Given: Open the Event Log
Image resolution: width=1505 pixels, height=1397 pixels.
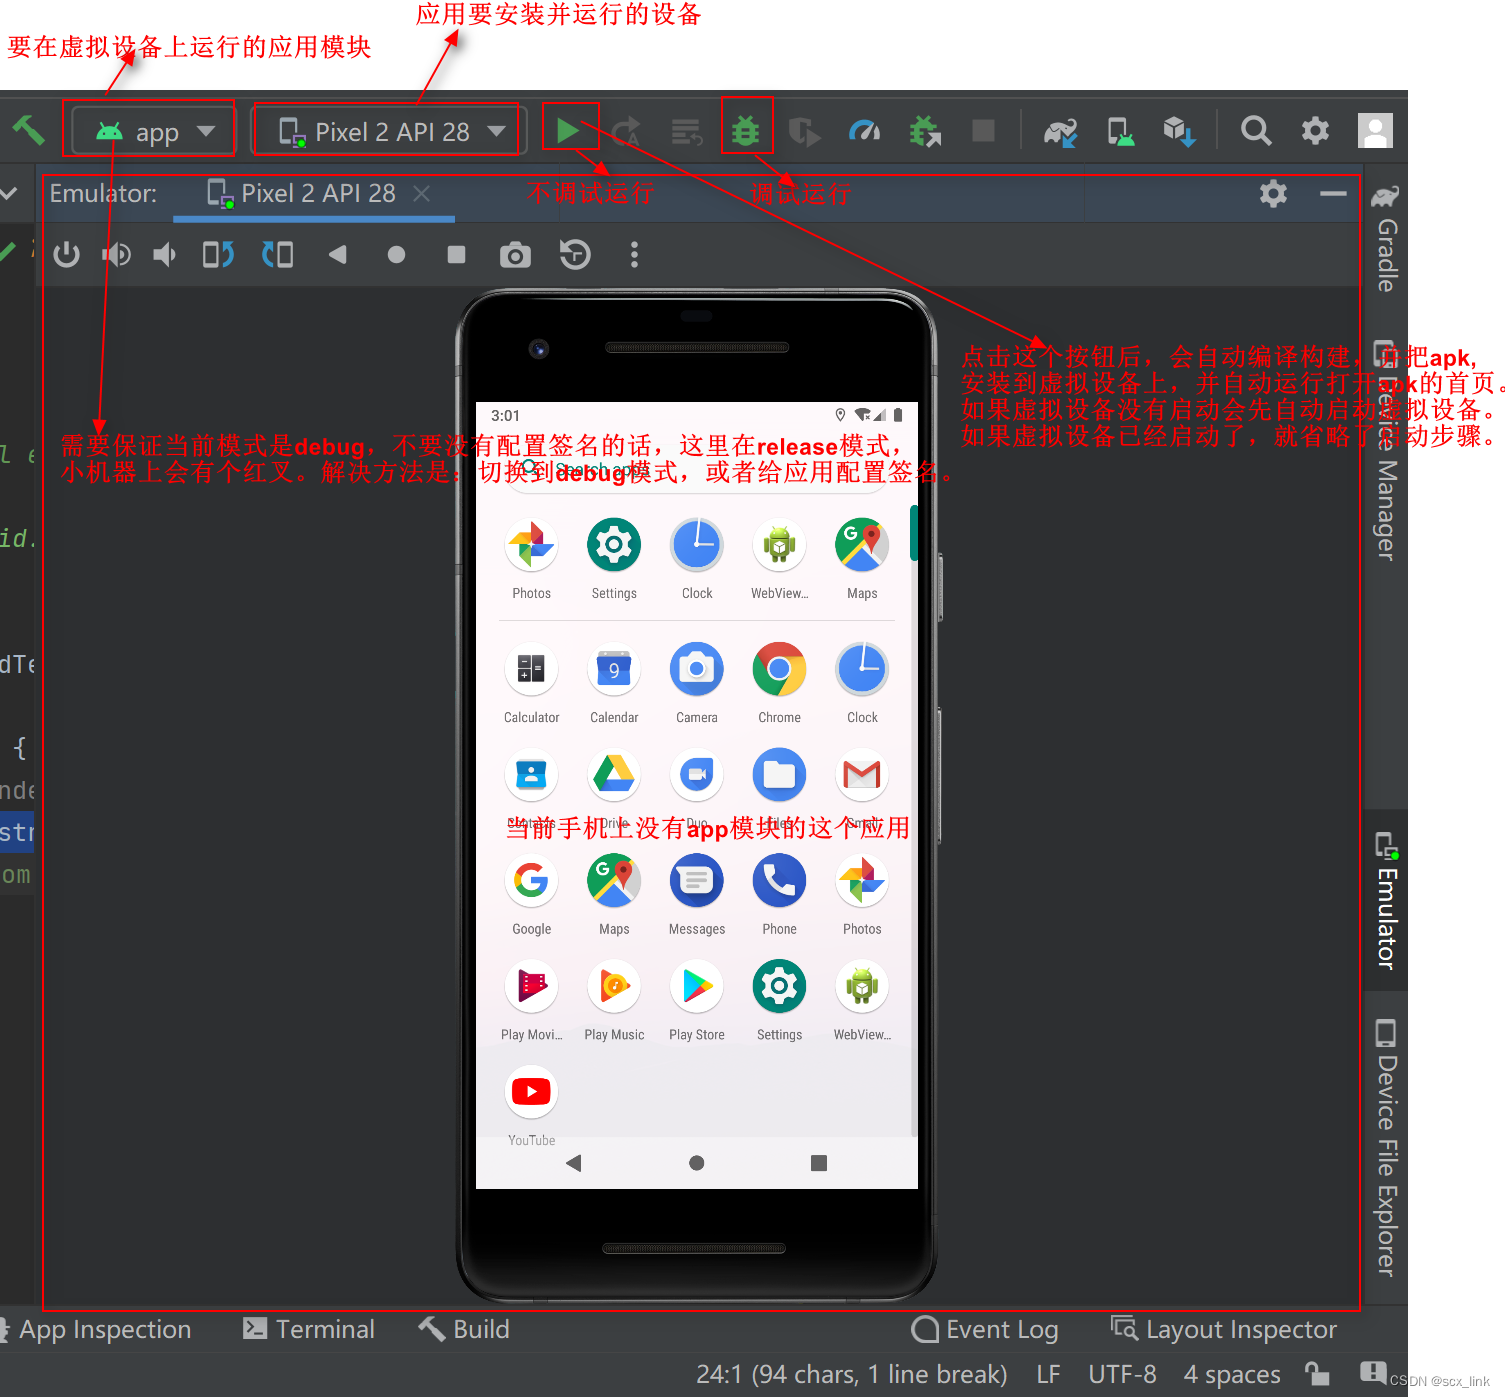Looking at the screenshot, I should click(x=985, y=1330).
